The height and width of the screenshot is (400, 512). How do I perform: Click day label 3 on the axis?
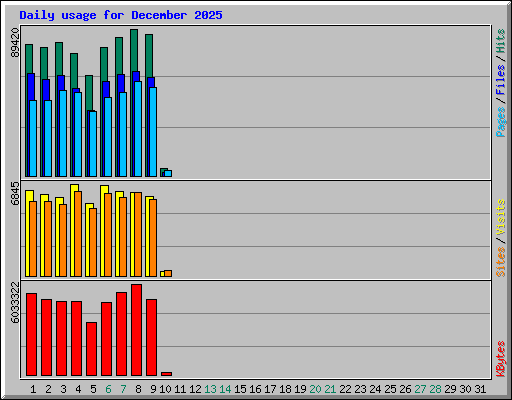tap(63, 389)
